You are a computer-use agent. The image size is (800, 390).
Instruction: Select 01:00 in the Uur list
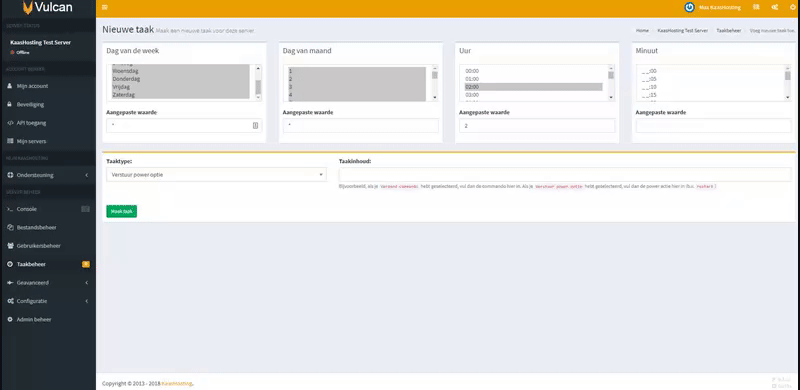pos(533,79)
